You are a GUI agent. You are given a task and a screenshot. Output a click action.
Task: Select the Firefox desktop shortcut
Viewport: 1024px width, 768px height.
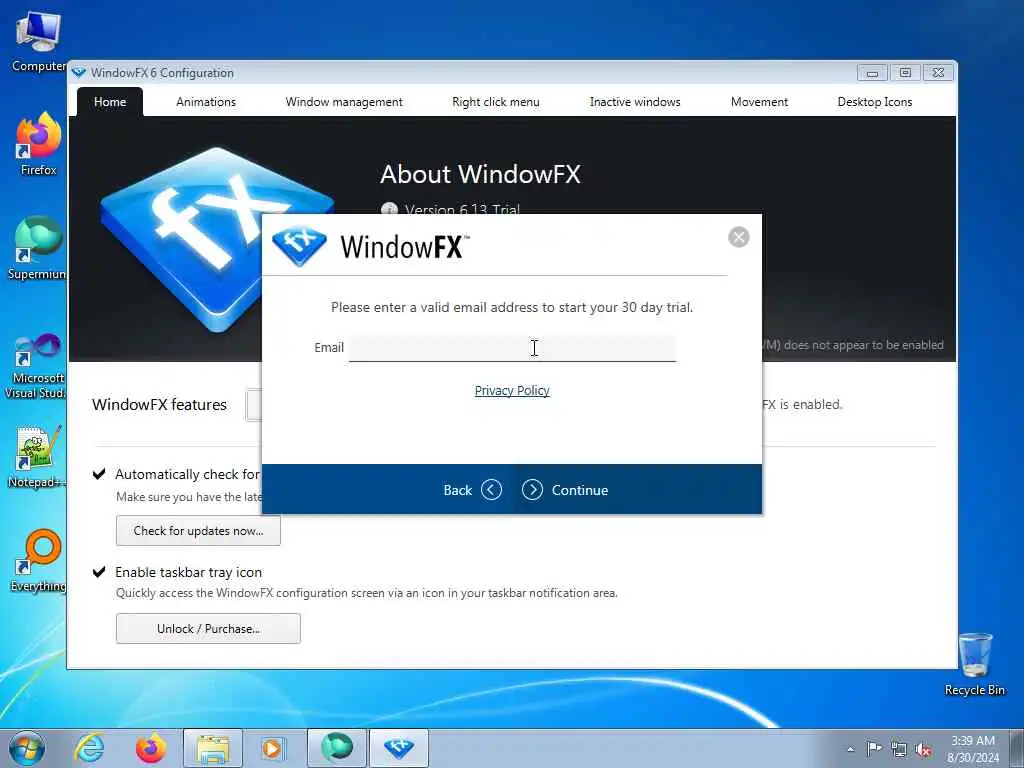coord(38,144)
